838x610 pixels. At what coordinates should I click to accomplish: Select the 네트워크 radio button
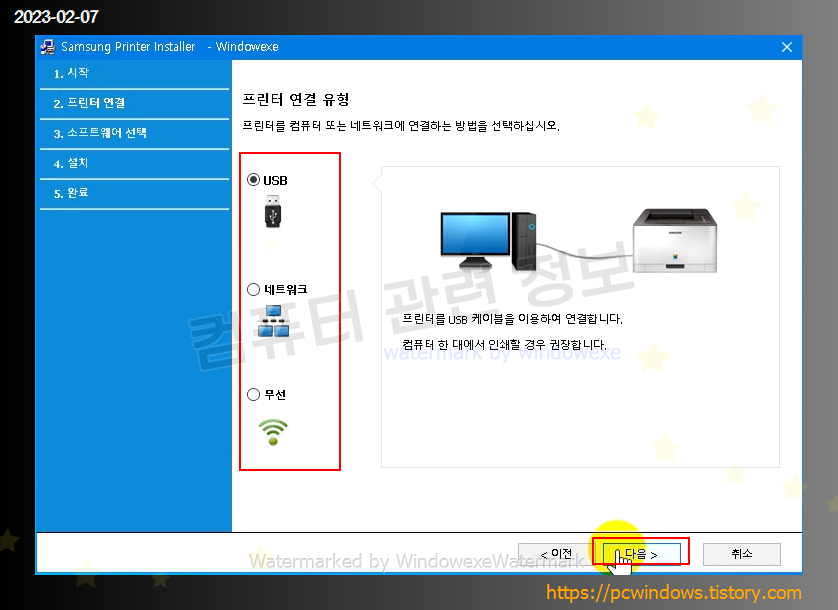tap(253, 290)
